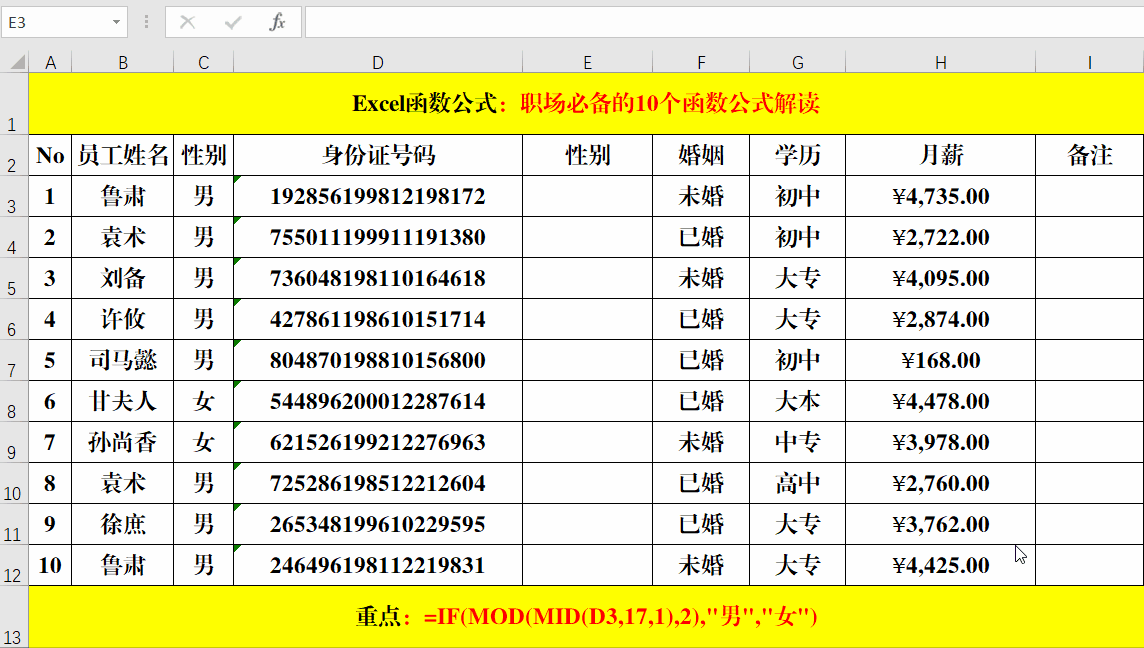Click the name cell '许攸'
The height and width of the screenshot is (648, 1144).
click(123, 319)
